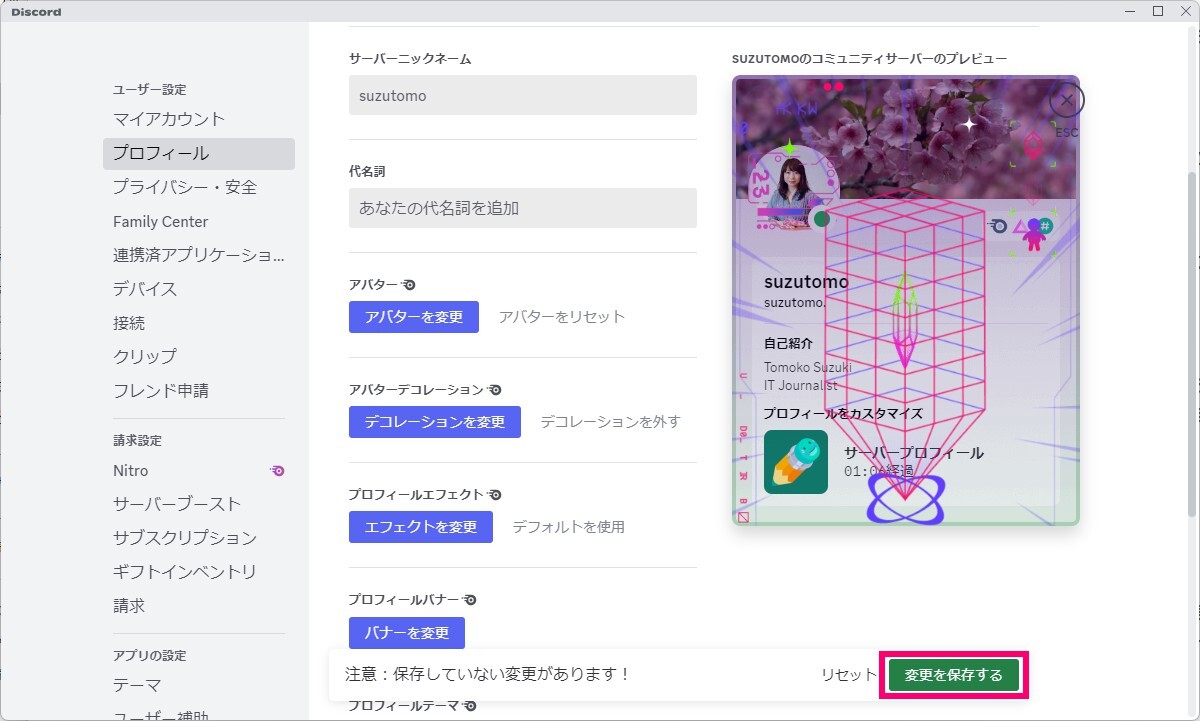1200x721 pixels.
Task: Click the アバターを変更 button
Action: pyautogui.click(x=414, y=317)
